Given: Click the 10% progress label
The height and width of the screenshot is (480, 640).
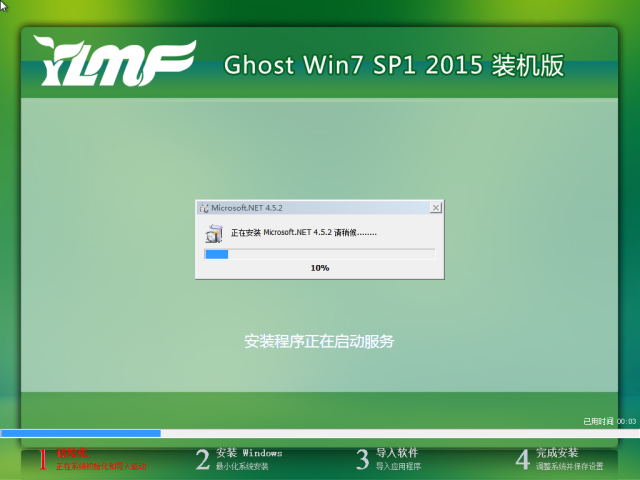Looking at the screenshot, I should pos(320,268).
